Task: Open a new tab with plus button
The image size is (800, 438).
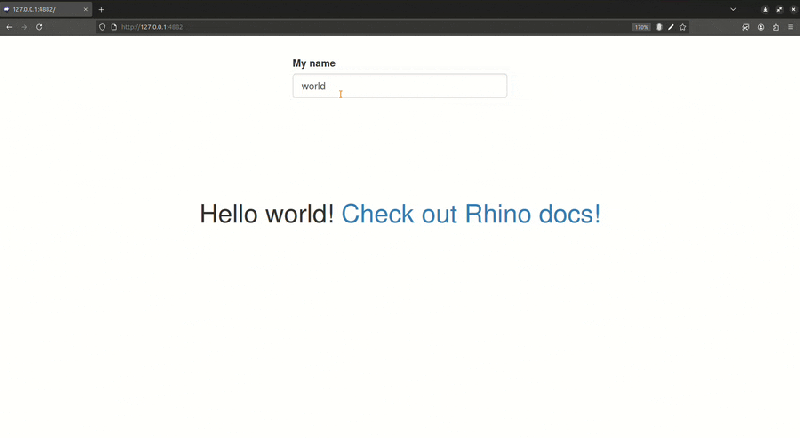Action: 101,9
